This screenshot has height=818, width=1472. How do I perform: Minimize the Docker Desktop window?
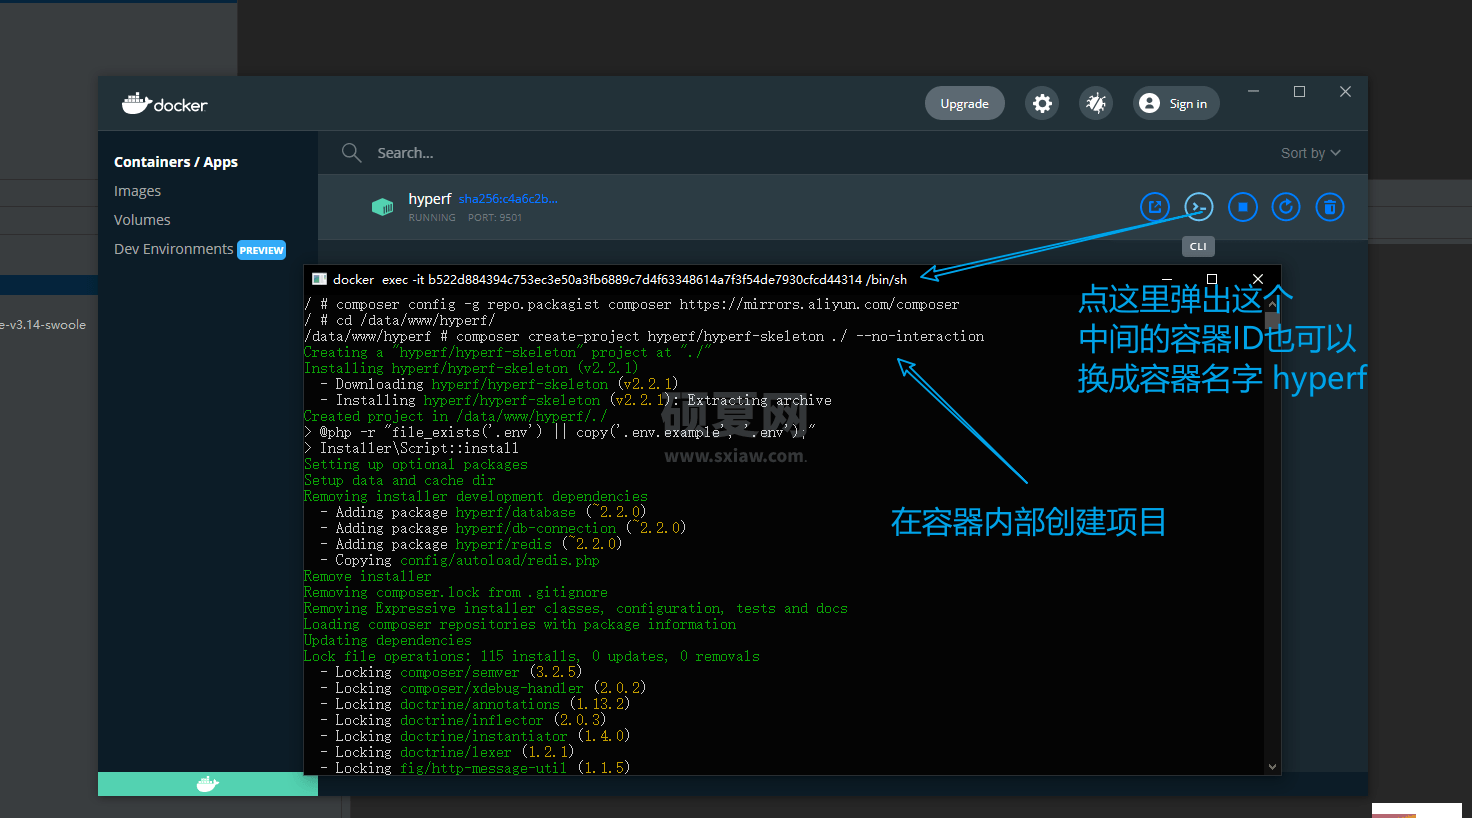point(1253,91)
